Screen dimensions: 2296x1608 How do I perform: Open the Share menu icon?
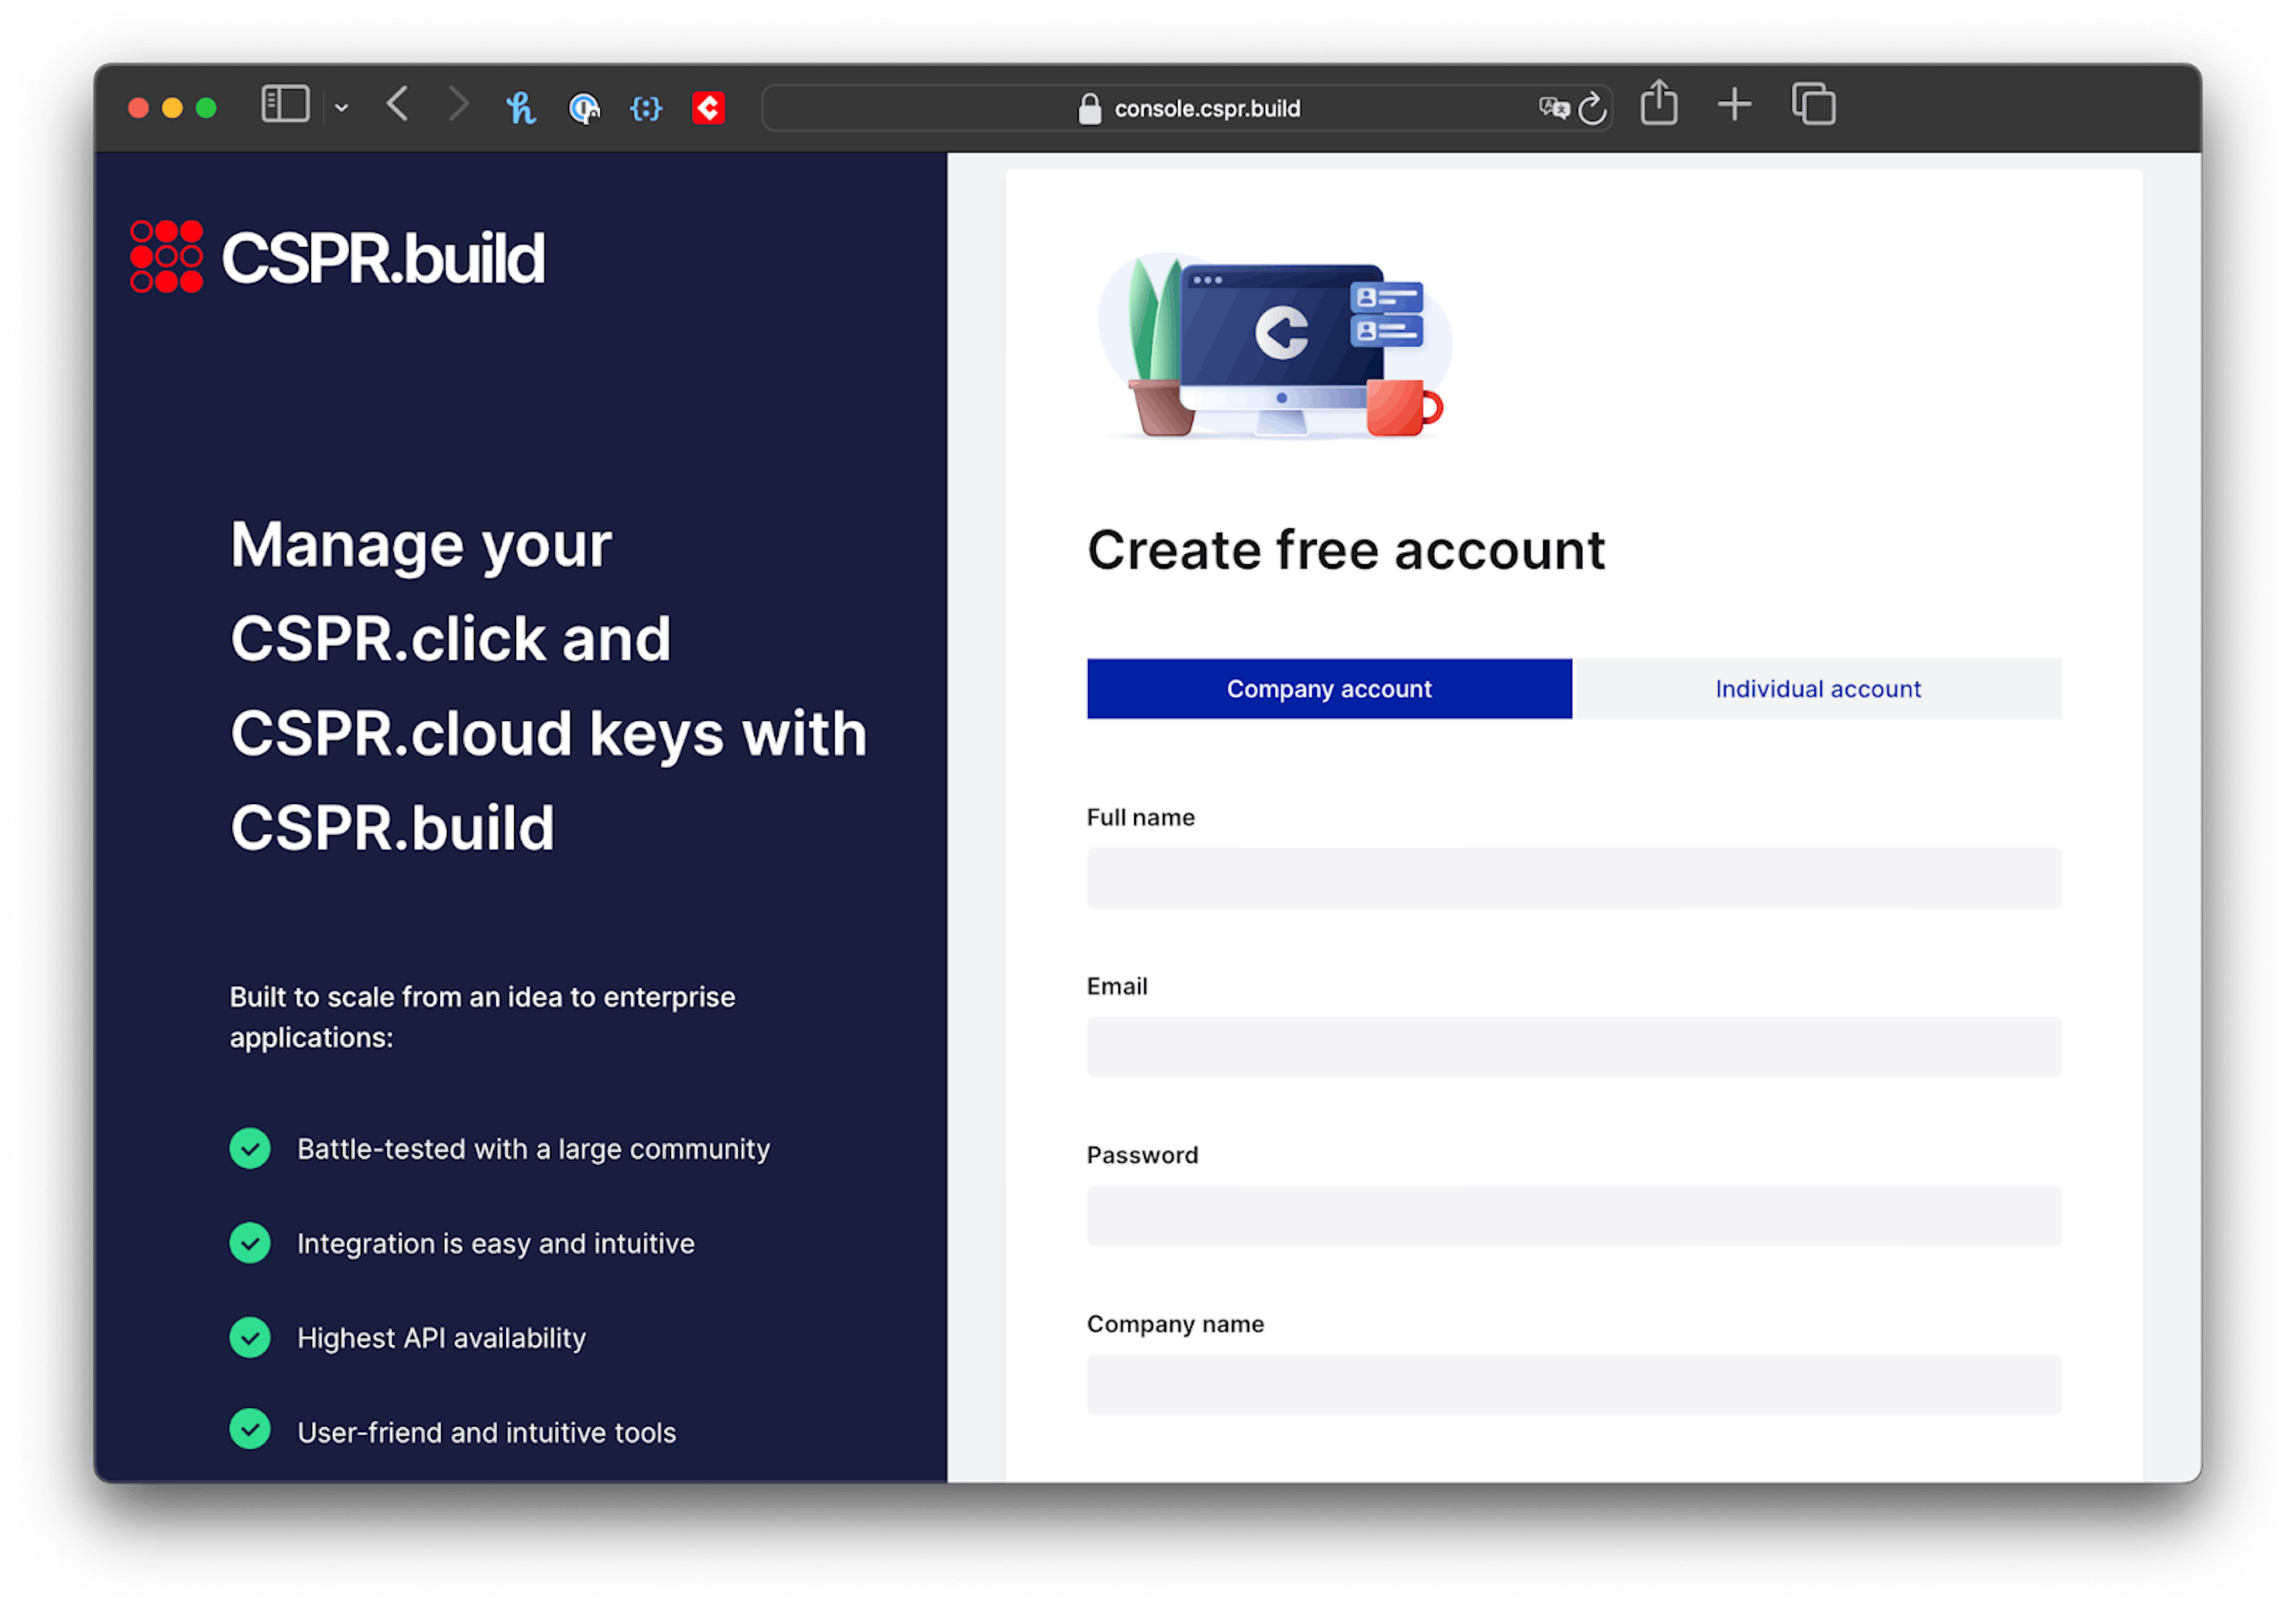pyautogui.click(x=1659, y=104)
